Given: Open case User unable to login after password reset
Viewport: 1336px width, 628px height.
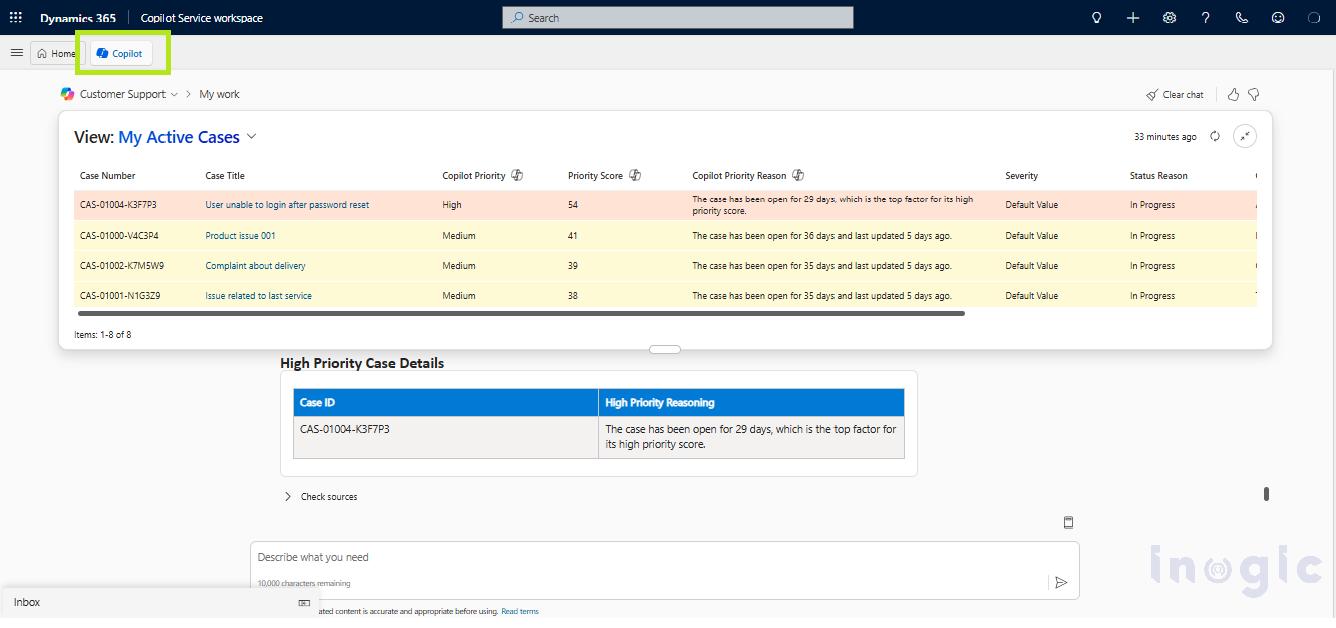Looking at the screenshot, I should coord(287,205).
